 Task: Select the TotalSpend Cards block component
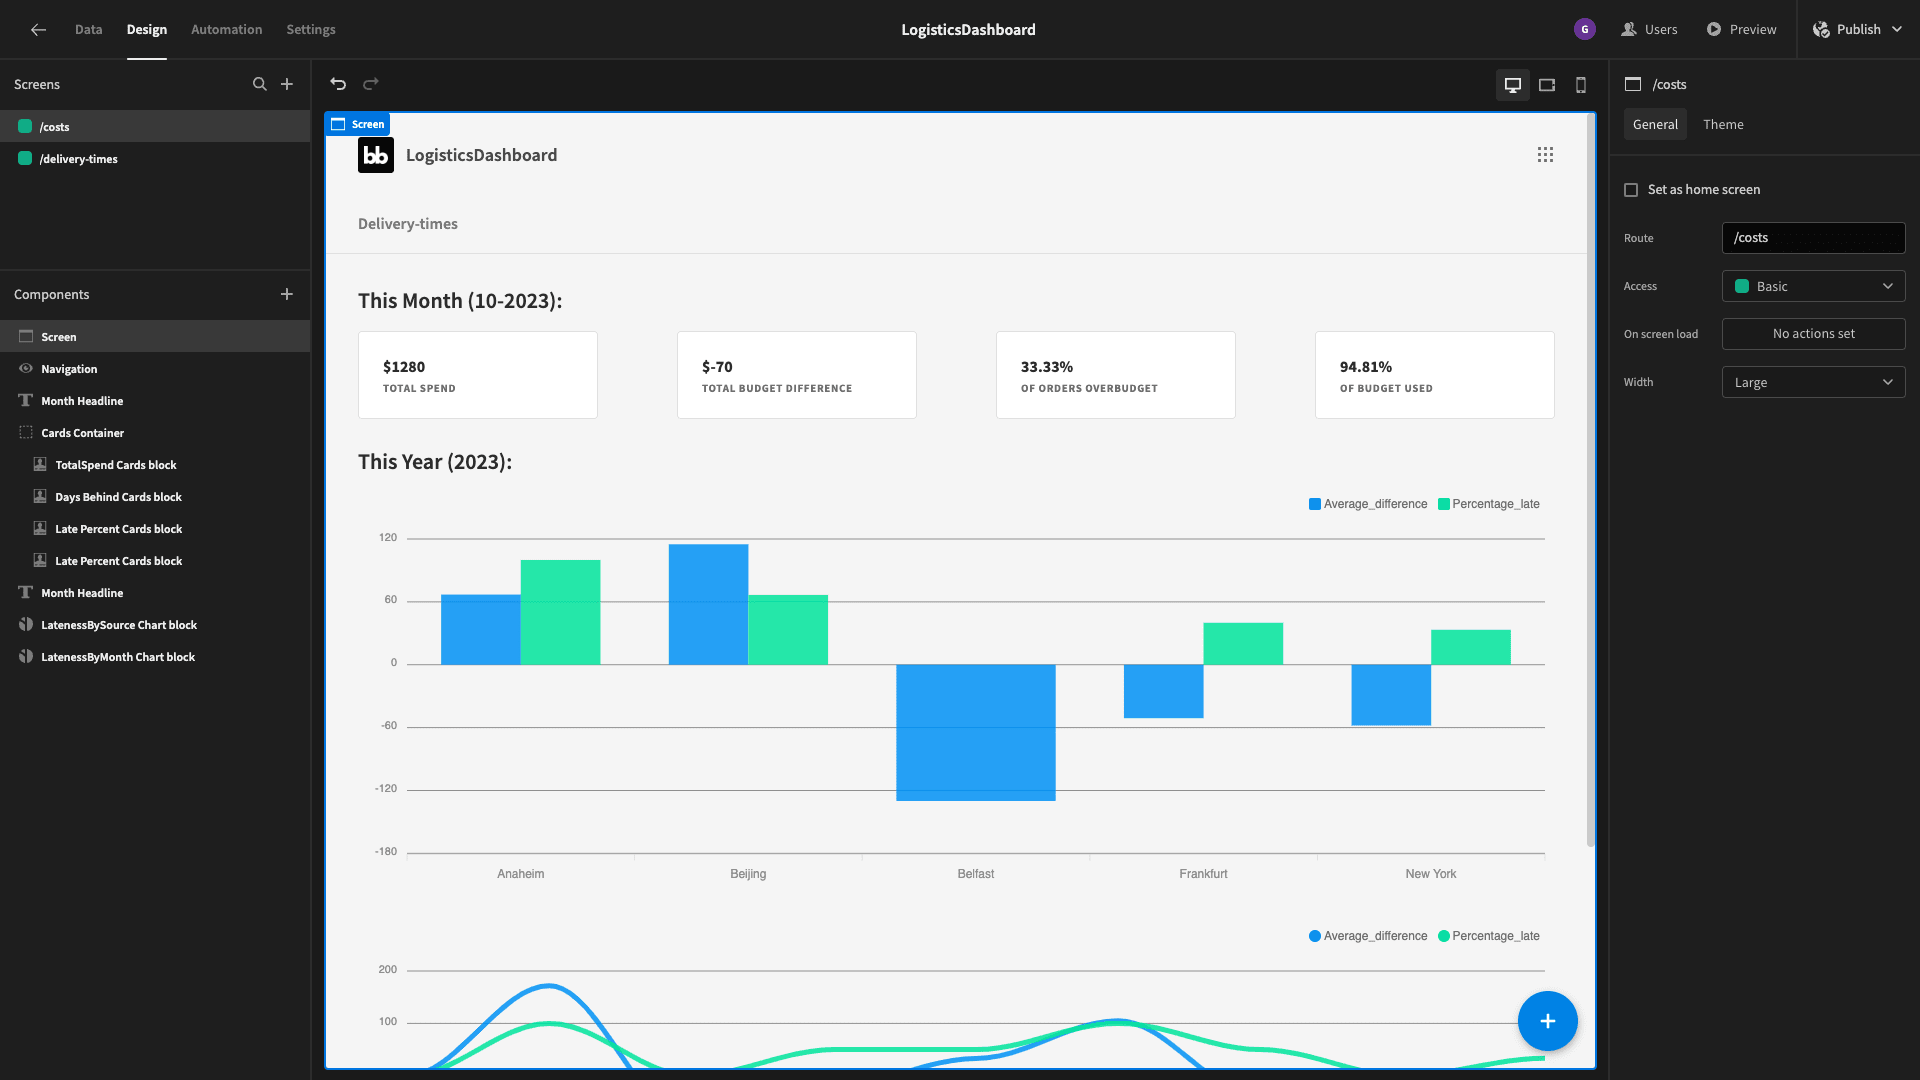pyautogui.click(x=155, y=465)
